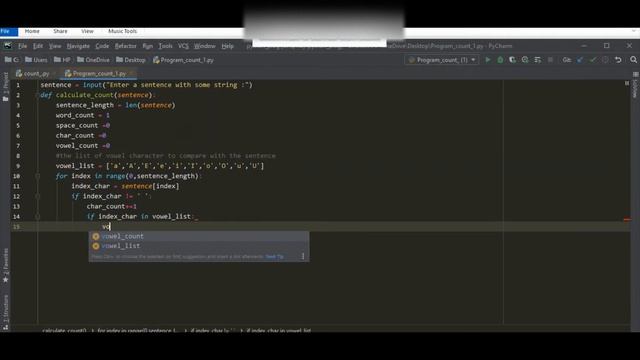
Task: Open the concurrency diagram run icon
Action: (538, 60)
